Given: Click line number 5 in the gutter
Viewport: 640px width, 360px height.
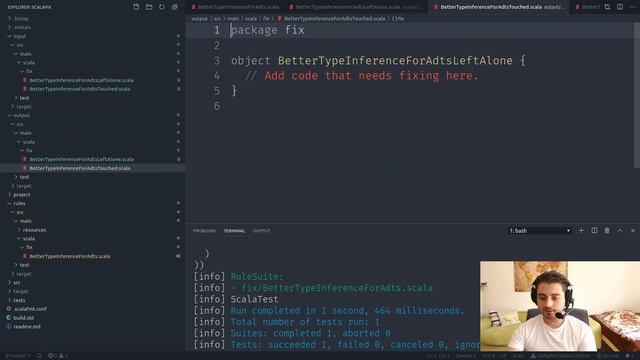Looking at the screenshot, I should point(217,91).
